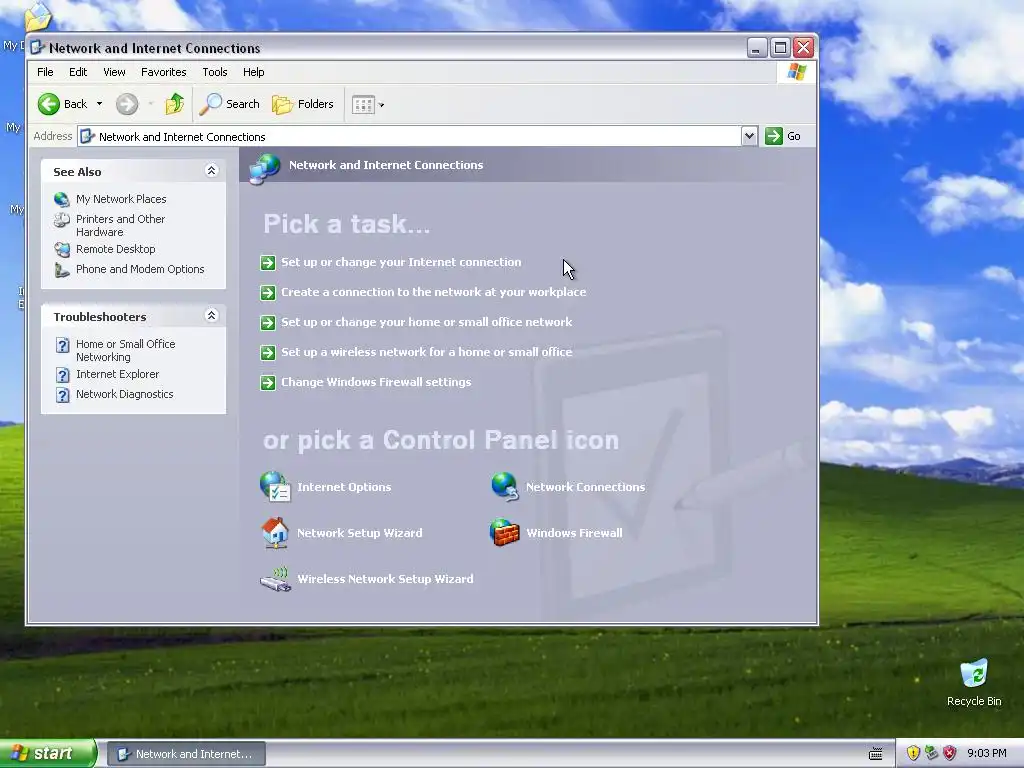The height and width of the screenshot is (768, 1024).
Task: Select Network and Internet taskbar button
Action: 186,754
